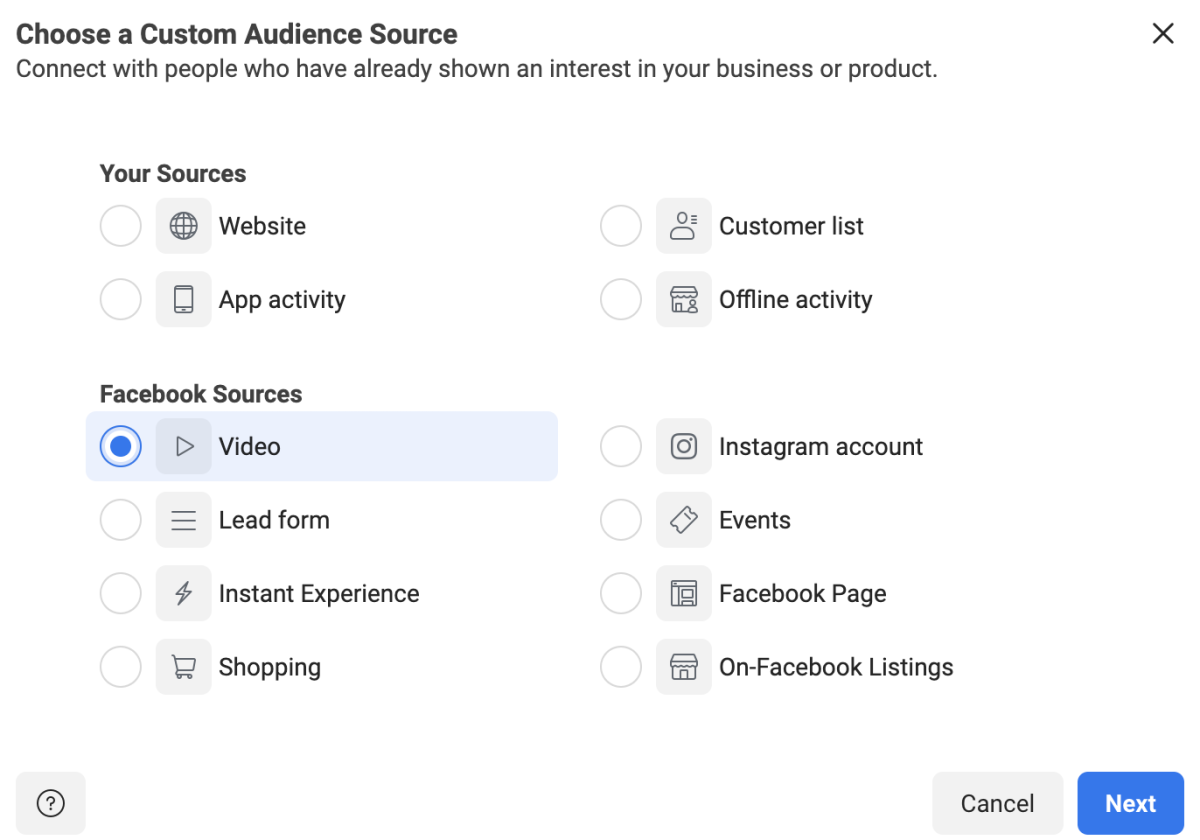Click the Shopping cart icon
Screen dimensions: 1200x840
pyautogui.click(x=183, y=666)
